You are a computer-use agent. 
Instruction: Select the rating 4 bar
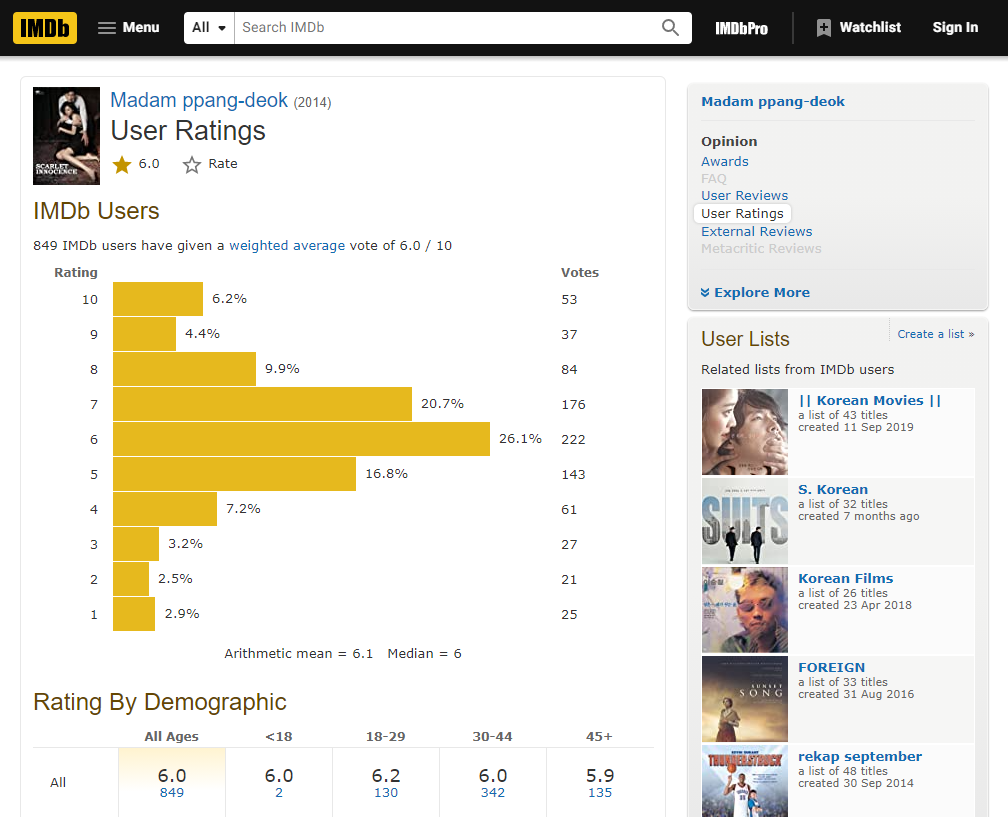(x=165, y=508)
